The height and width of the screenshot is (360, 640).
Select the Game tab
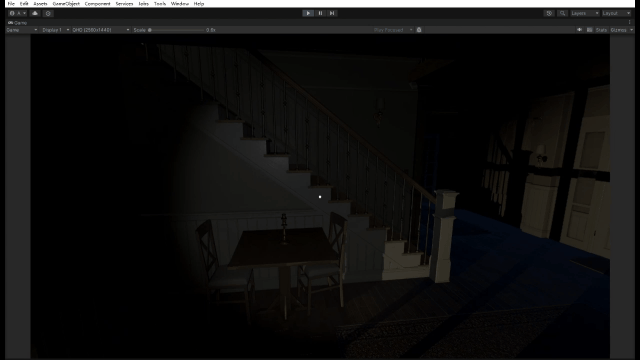coord(17,23)
